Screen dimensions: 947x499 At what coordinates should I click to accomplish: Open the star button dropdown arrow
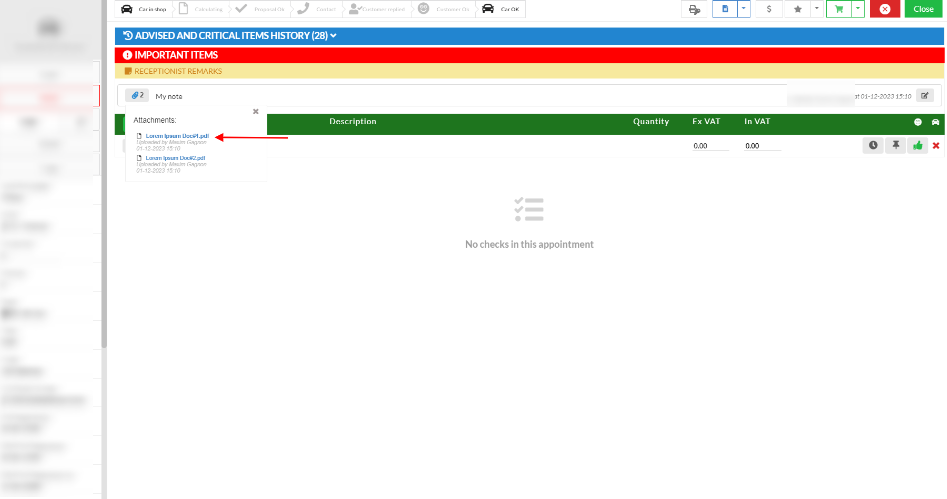click(x=816, y=9)
